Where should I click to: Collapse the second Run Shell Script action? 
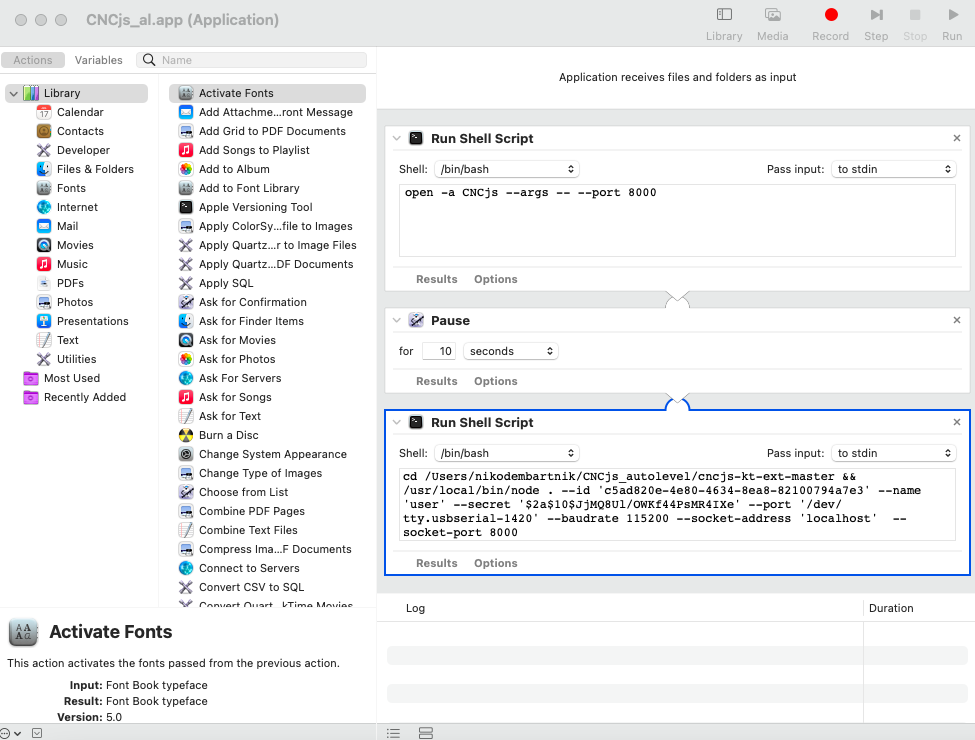(397, 423)
